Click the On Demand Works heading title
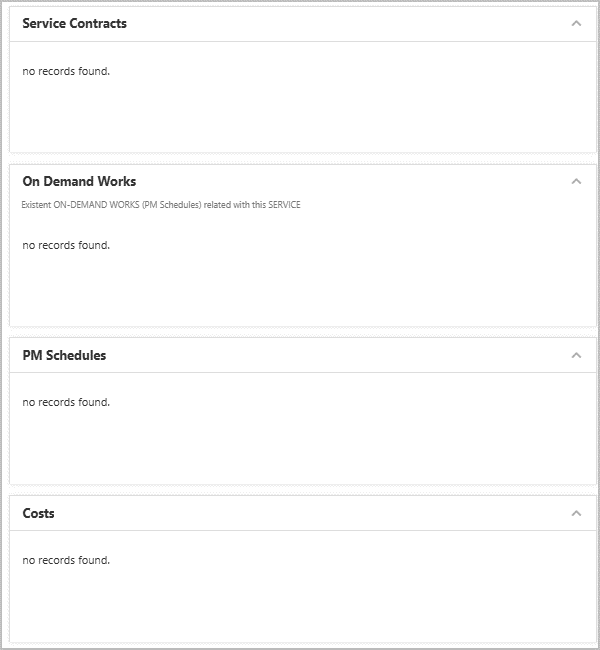The image size is (600, 650). pyautogui.click(x=79, y=182)
